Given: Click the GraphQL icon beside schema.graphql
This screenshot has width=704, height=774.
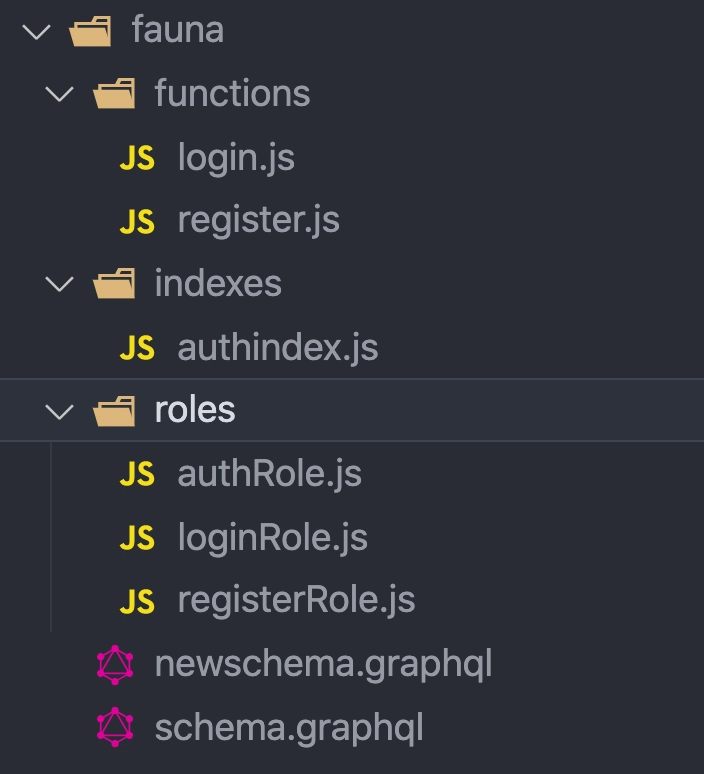Looking at the screenshot, I should tap(115, 727).
